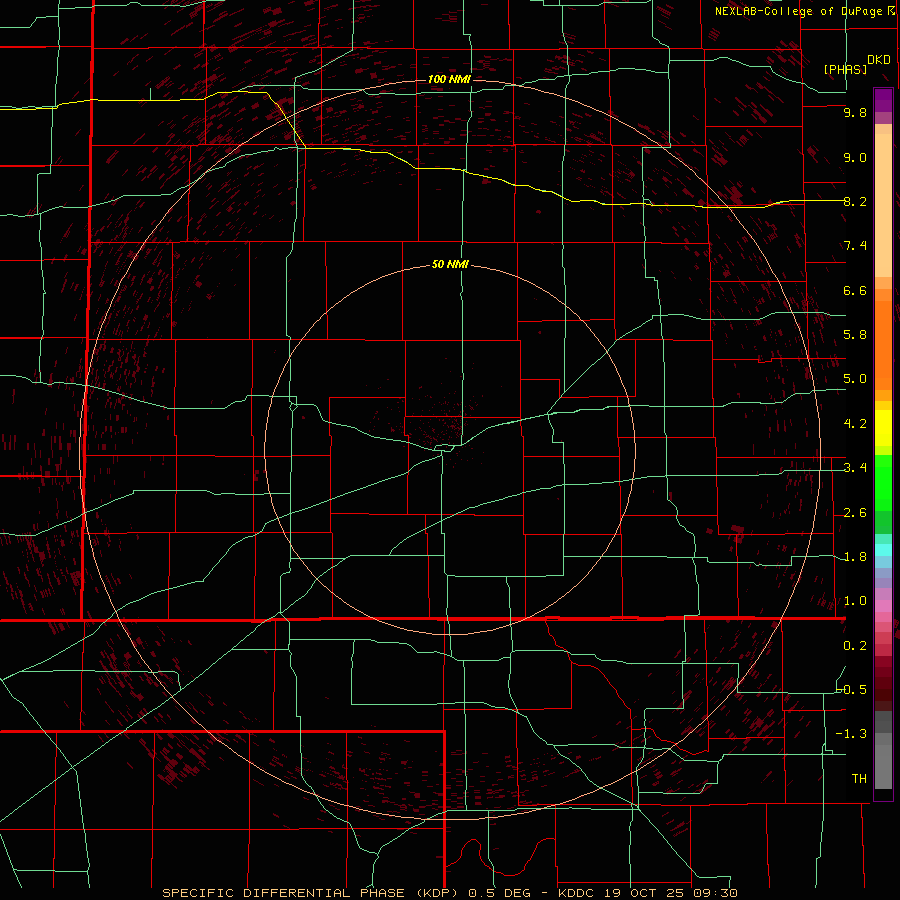Select the 100 NMI range ring label
This screenshot has height=900, width=900.
(x=449, y=79)
